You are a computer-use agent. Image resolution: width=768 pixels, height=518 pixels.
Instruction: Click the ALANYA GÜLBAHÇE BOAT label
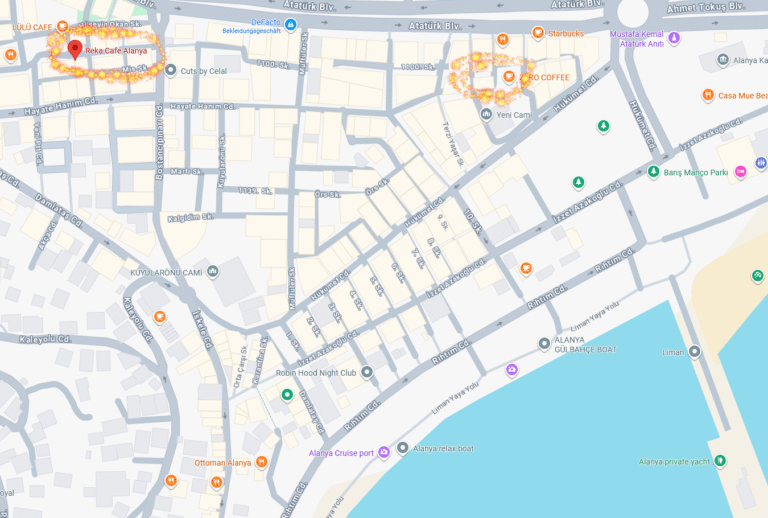pos(585,345)
